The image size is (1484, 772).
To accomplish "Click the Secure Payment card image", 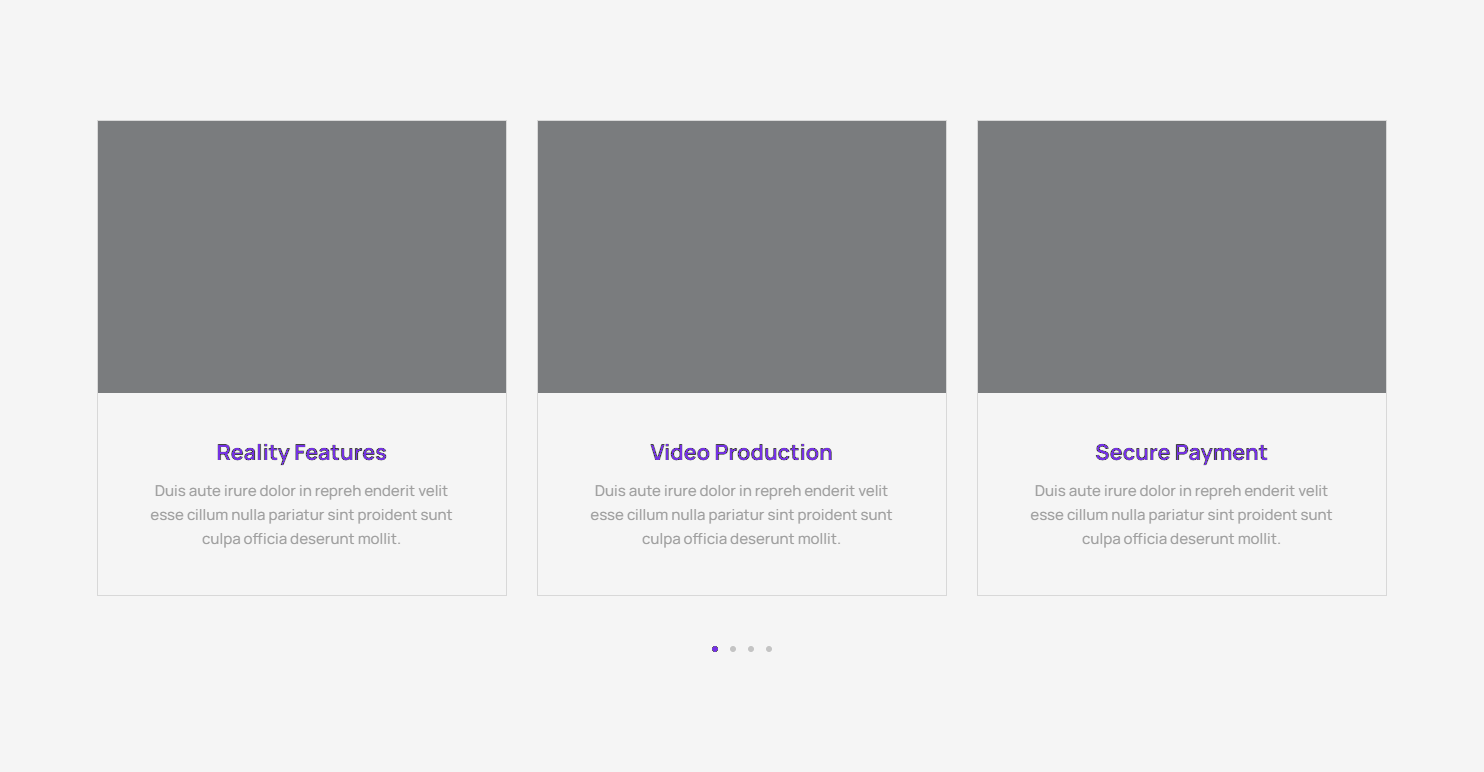I will point(1182,257).
